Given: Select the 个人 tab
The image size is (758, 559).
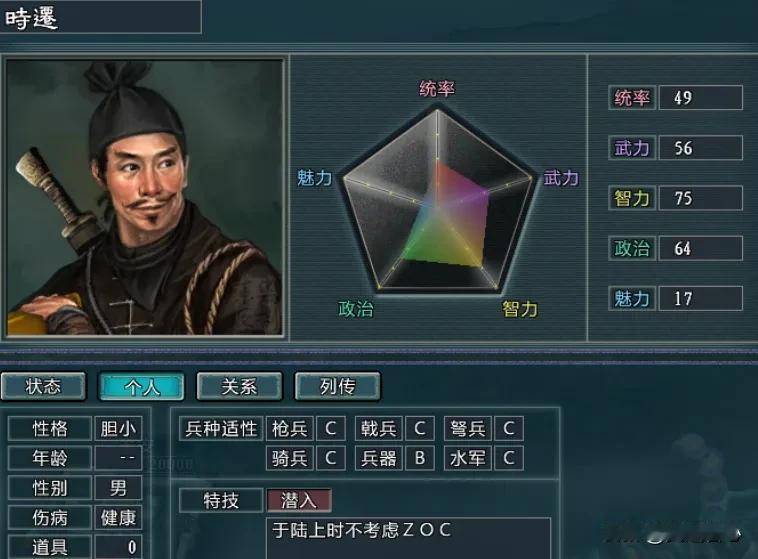Looking at the screenshot, I should [142, 386].
